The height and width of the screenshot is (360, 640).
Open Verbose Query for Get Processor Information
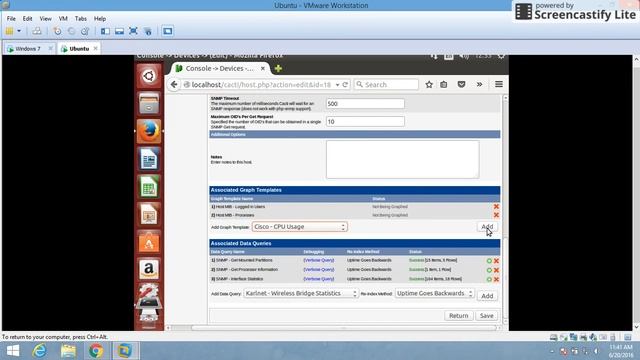[319, 269]
